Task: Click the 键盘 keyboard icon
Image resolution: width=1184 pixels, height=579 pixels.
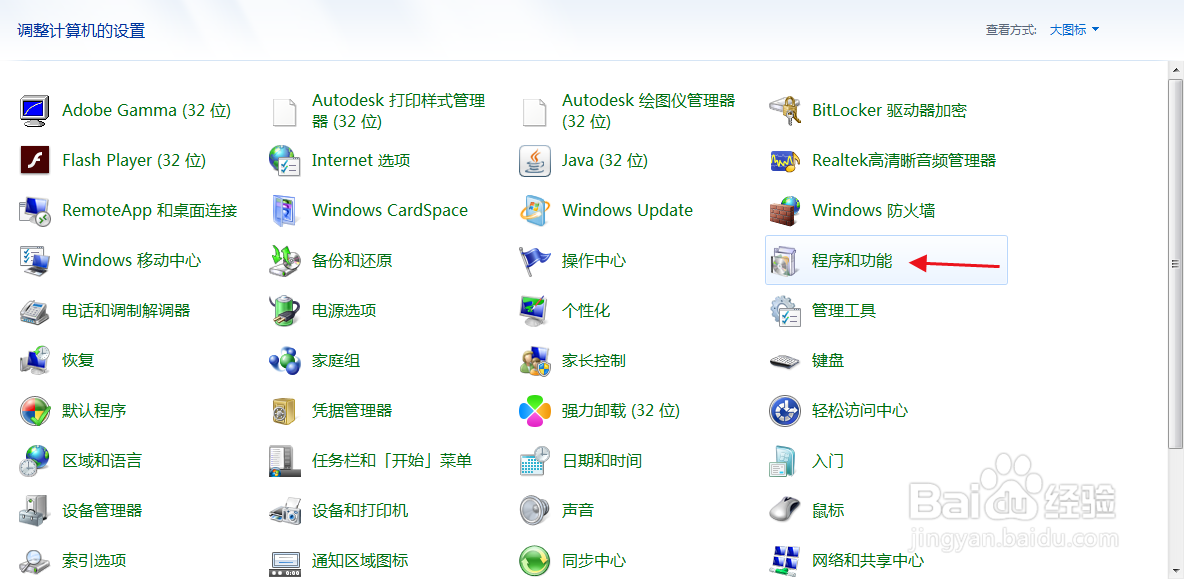Action: [x=785, y=360]
